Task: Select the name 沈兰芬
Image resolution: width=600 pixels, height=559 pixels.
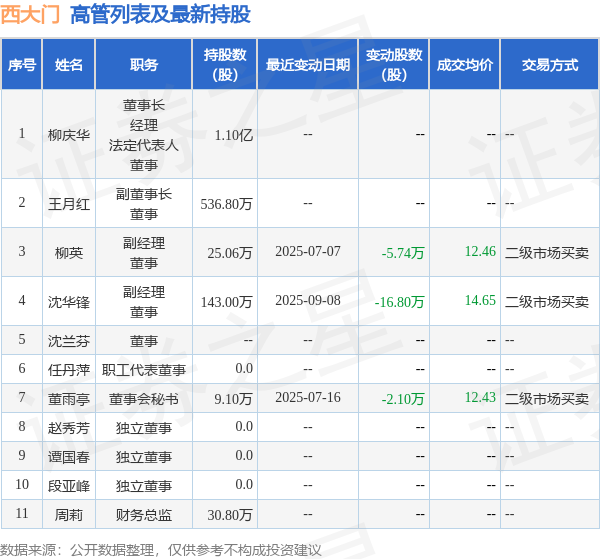Action: pyautogui.click(x=69, y=341)
